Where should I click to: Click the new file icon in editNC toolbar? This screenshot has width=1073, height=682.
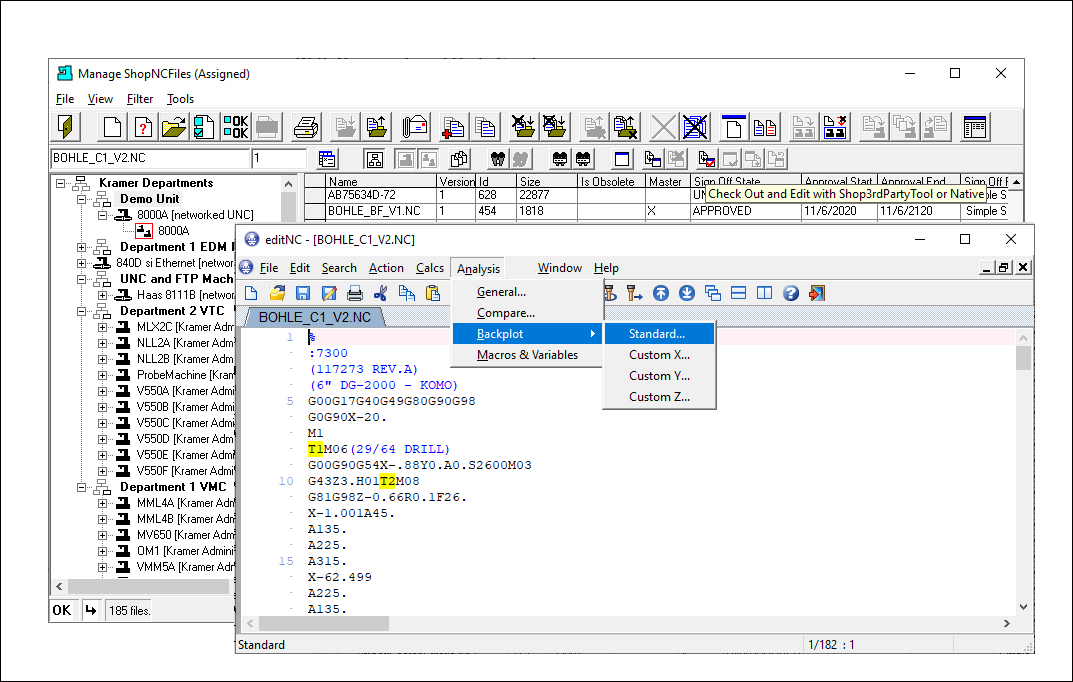pos(251,293)
